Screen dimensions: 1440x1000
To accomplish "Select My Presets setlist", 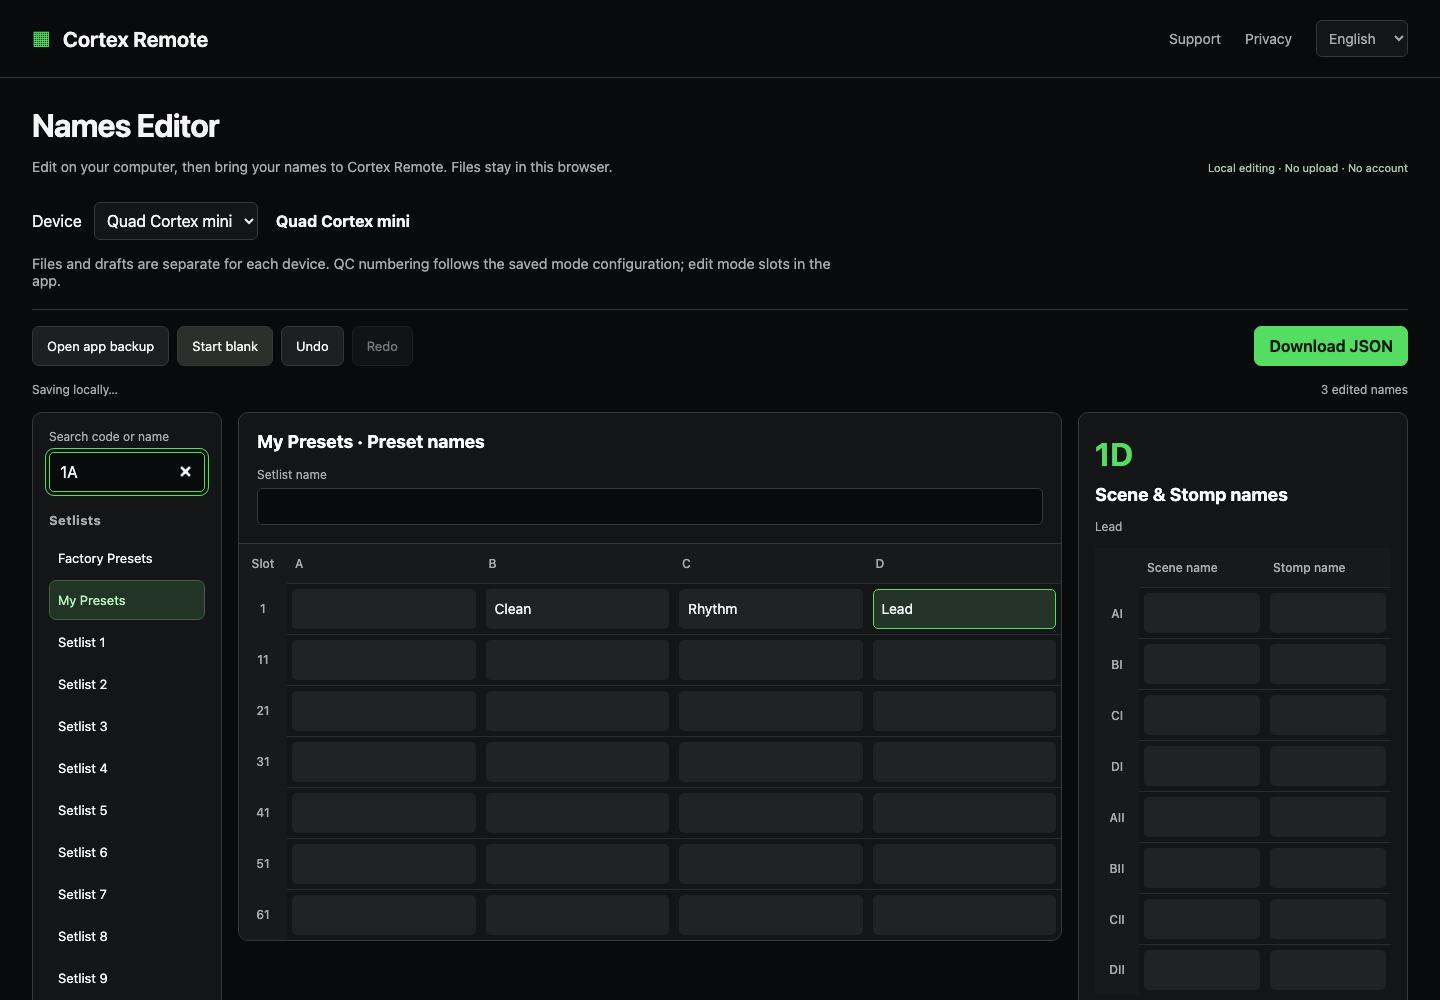I will click(x=127, y=600).
